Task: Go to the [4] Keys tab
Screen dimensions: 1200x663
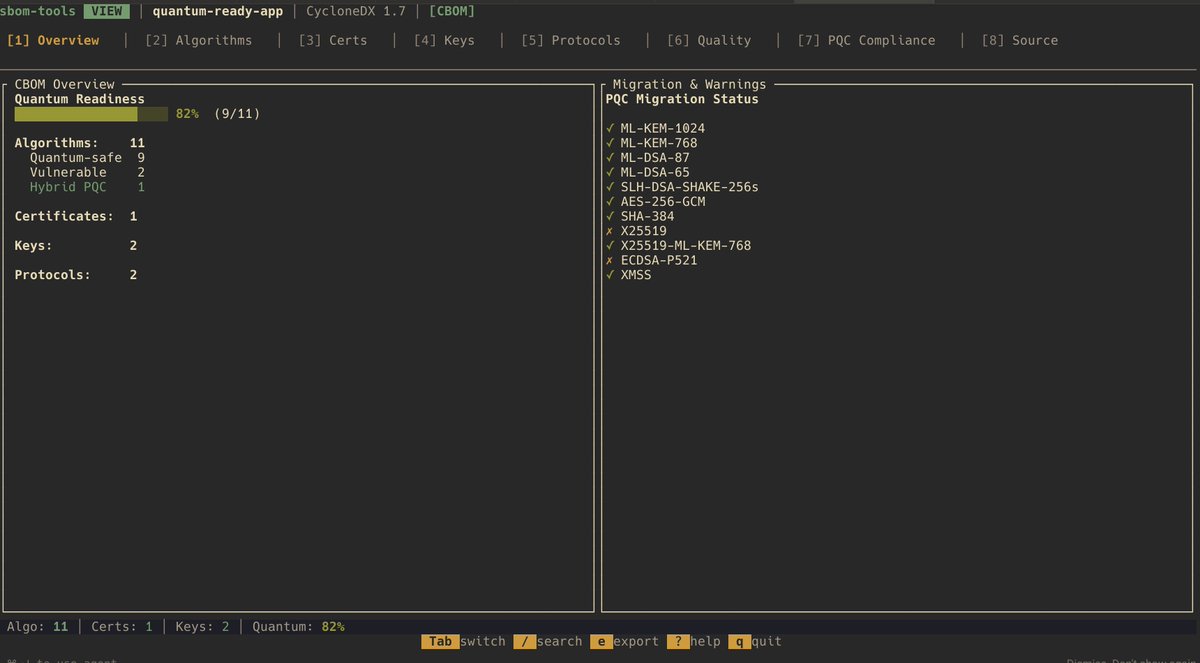Action: tap(444, 40)
